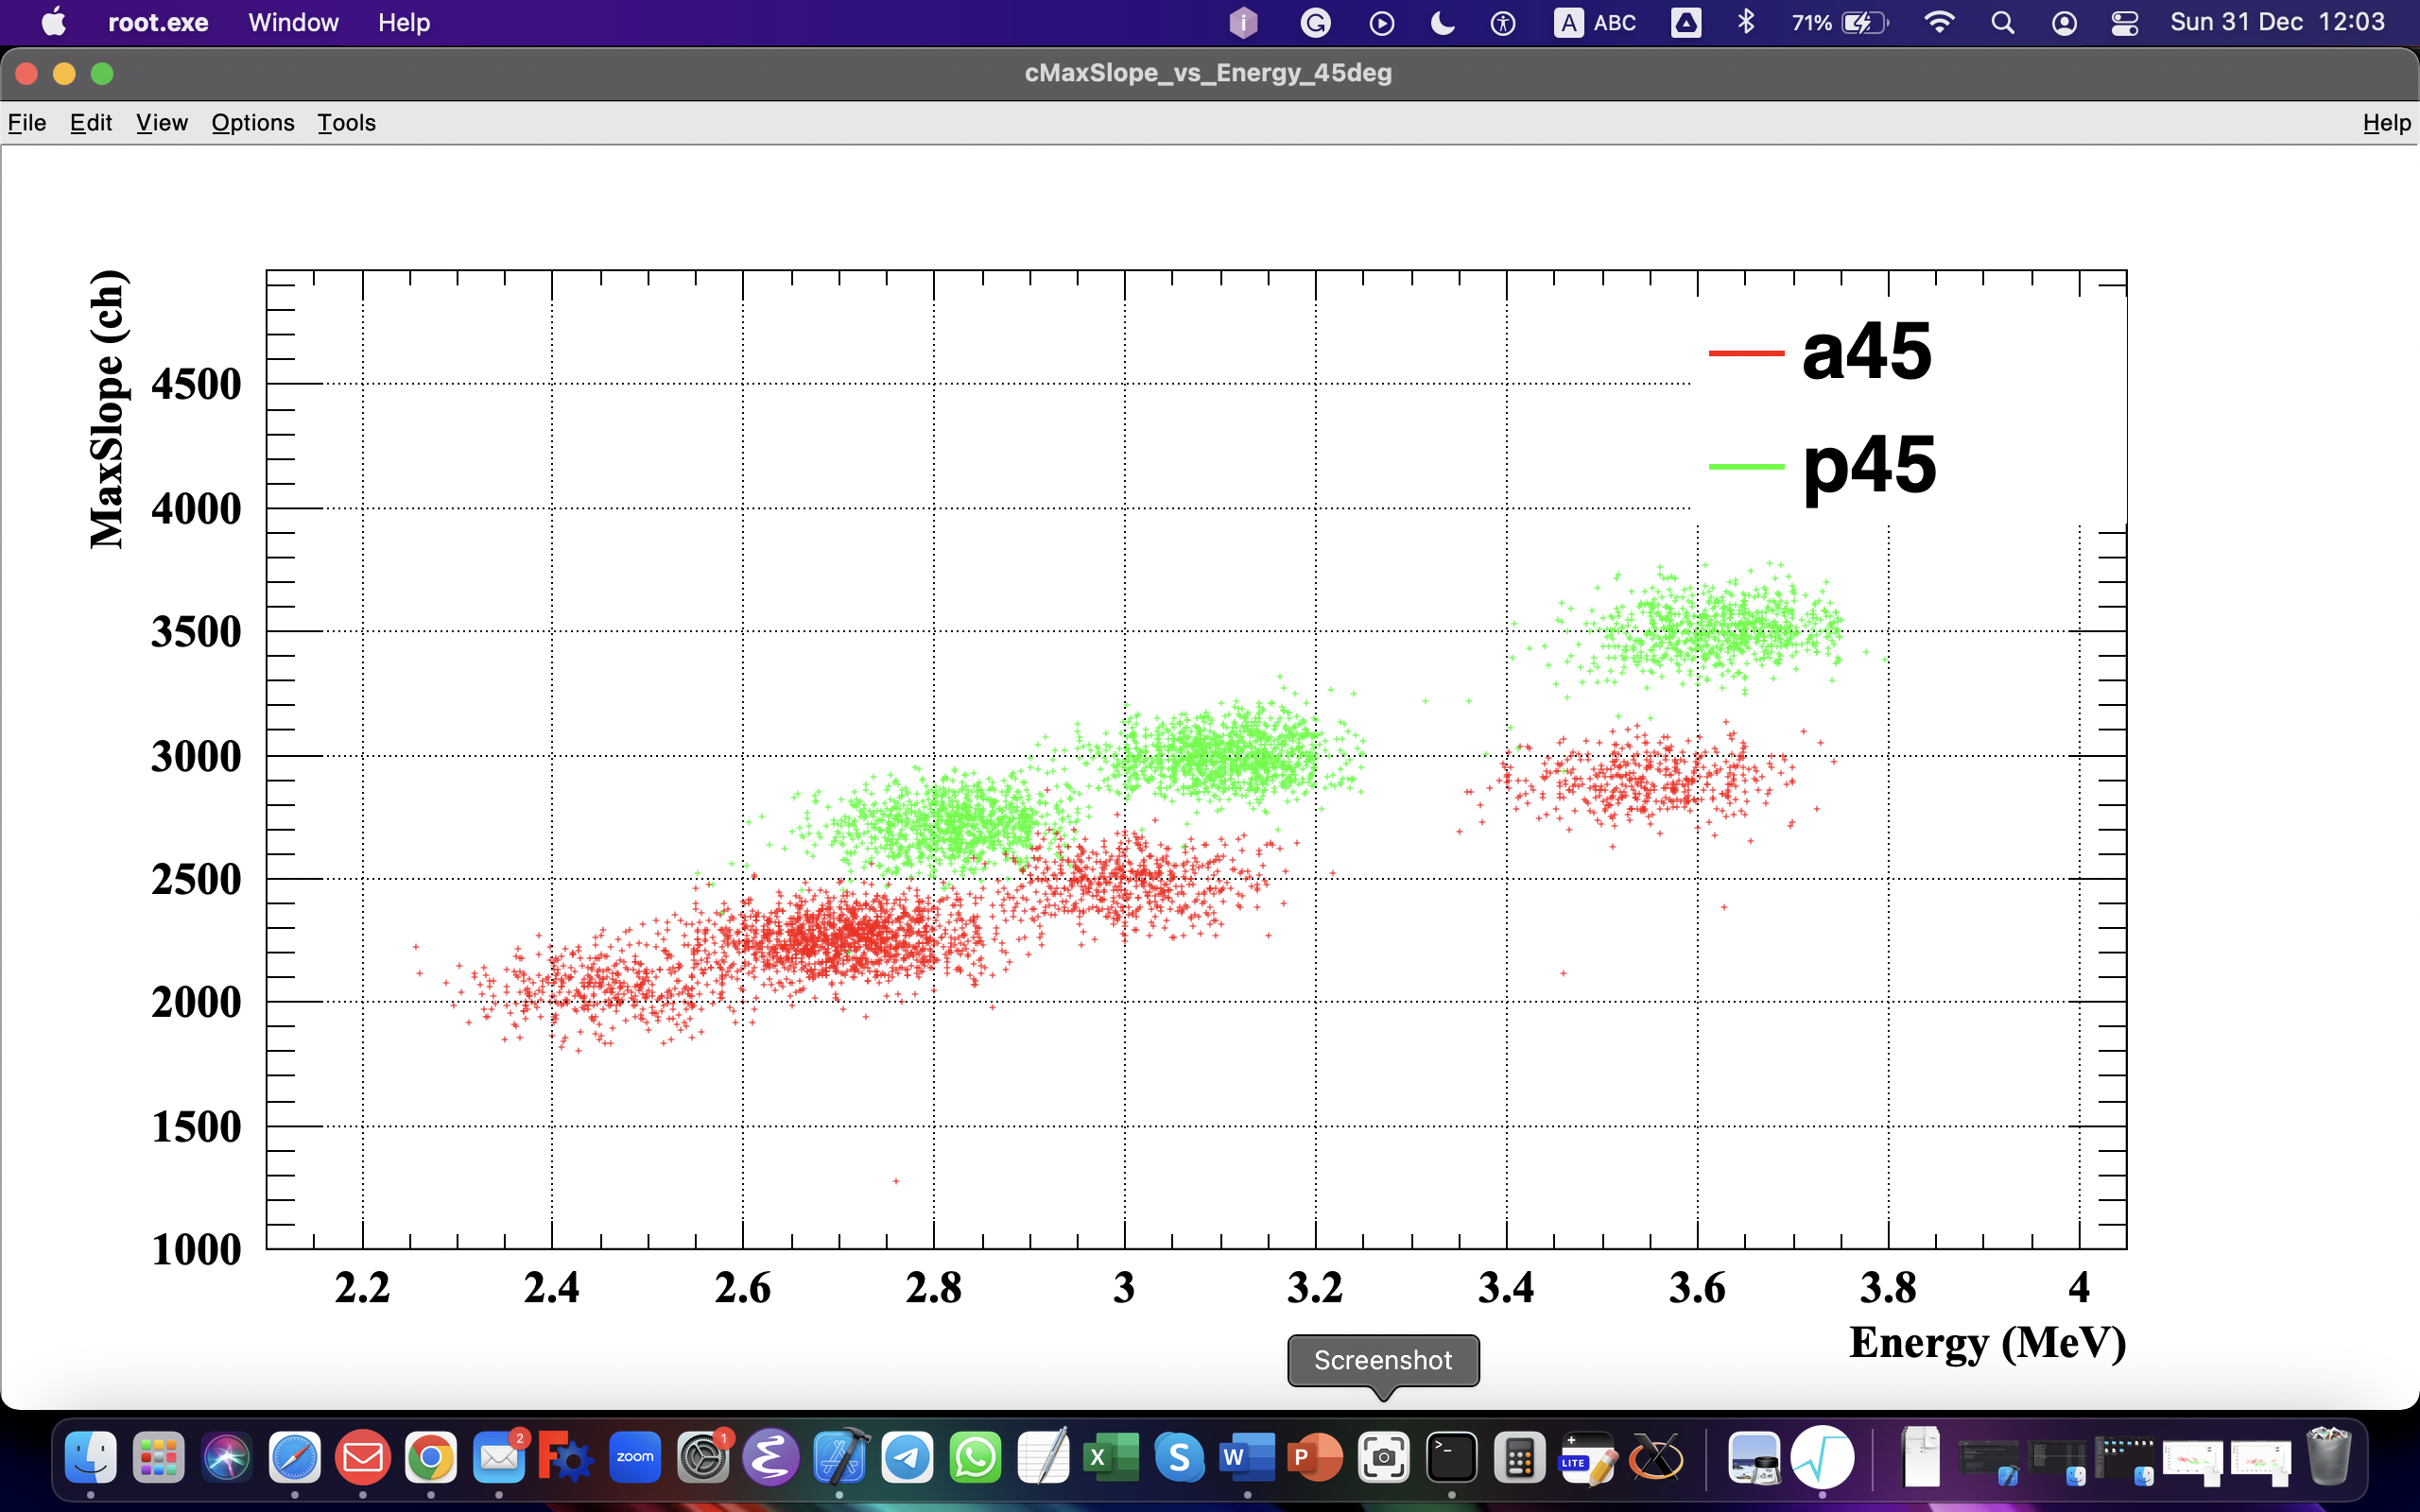Click the a45 legend entry

tap(1866, 352)
